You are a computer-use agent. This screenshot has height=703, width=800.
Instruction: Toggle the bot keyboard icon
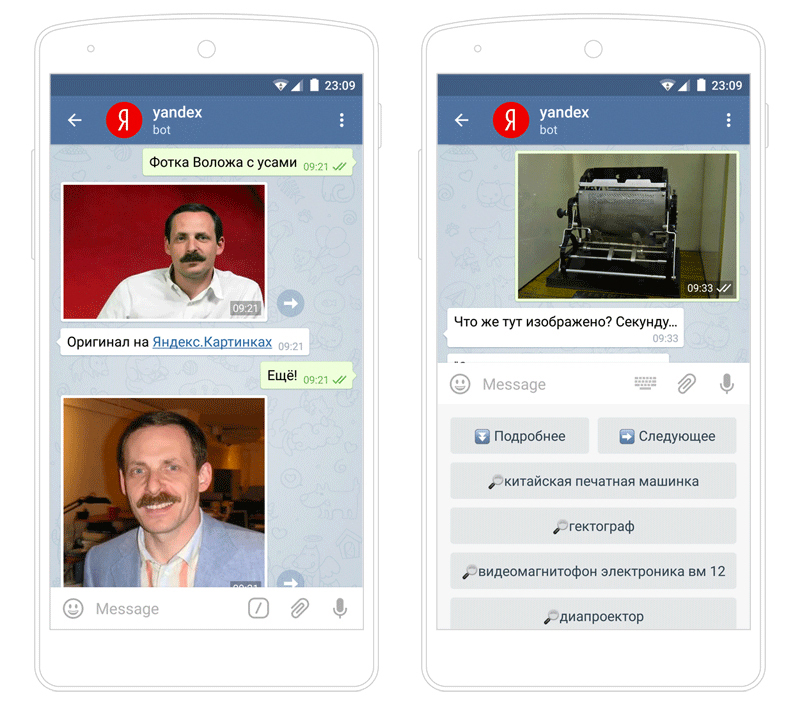coord(645,383)
